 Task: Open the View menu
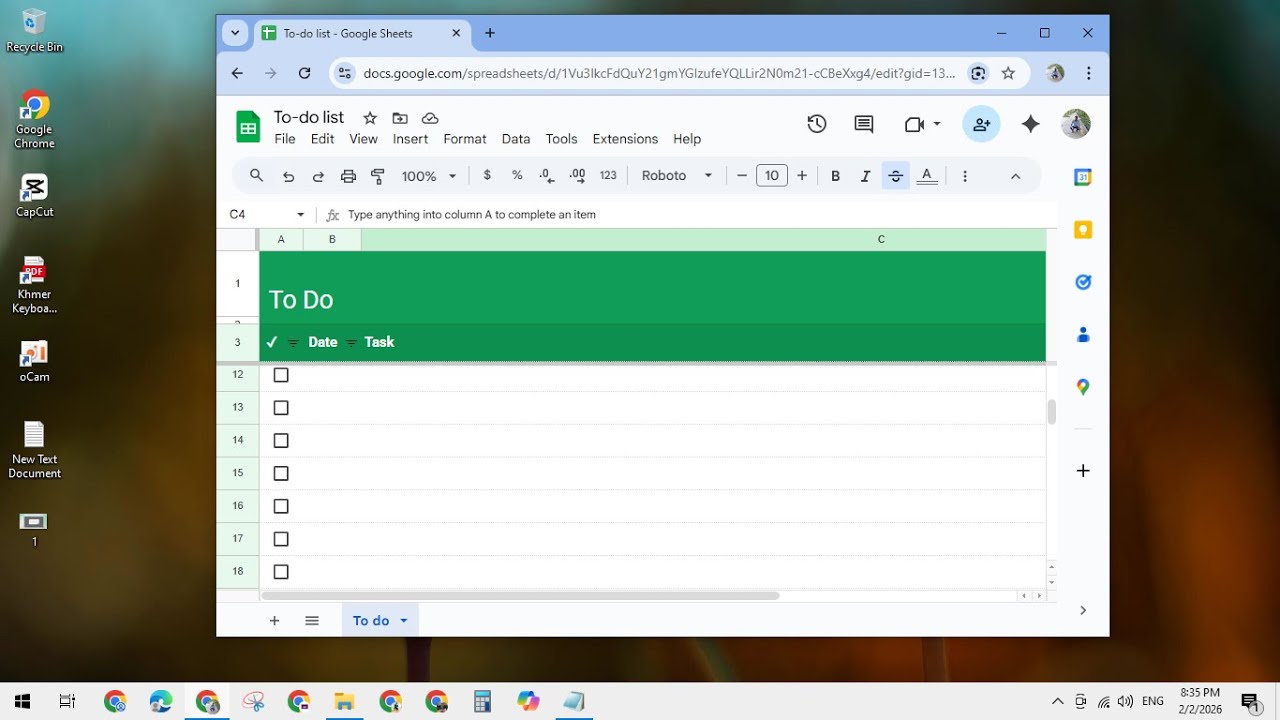click(x=363, y=139)
